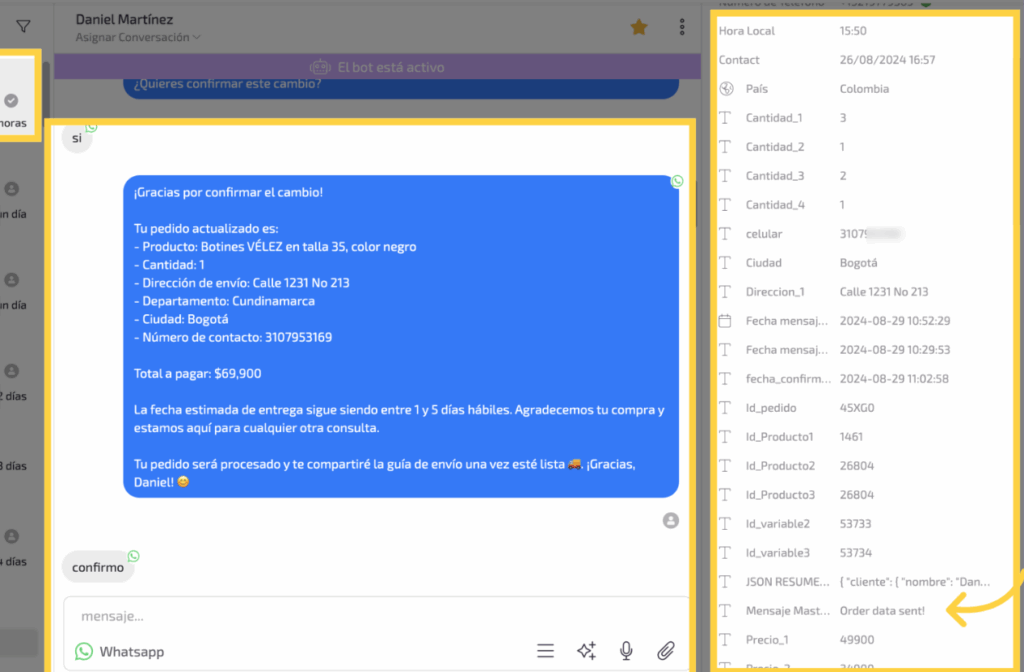This screenshot has height=672, width=1024.
Task: Select the Ciudad field showing Bogotá
Action: 858,263
